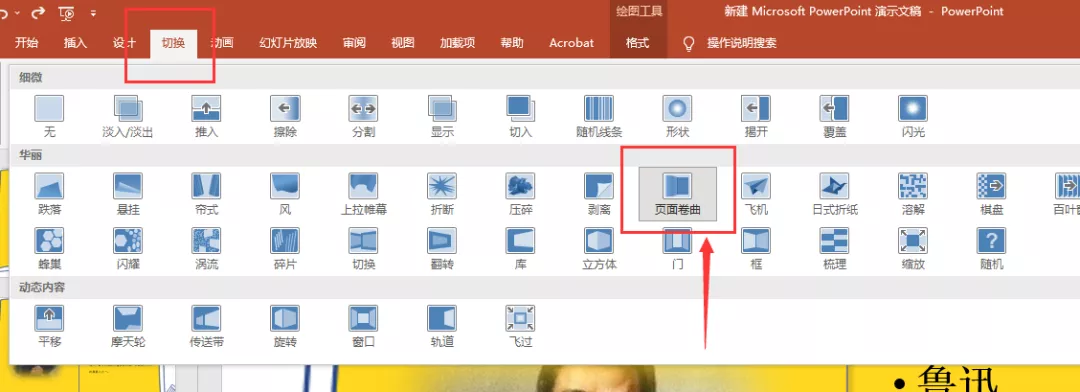Choose the 闪耀 glitter transition
The height and width of the screenshot is (392, 1080).
tap(127, 249)
